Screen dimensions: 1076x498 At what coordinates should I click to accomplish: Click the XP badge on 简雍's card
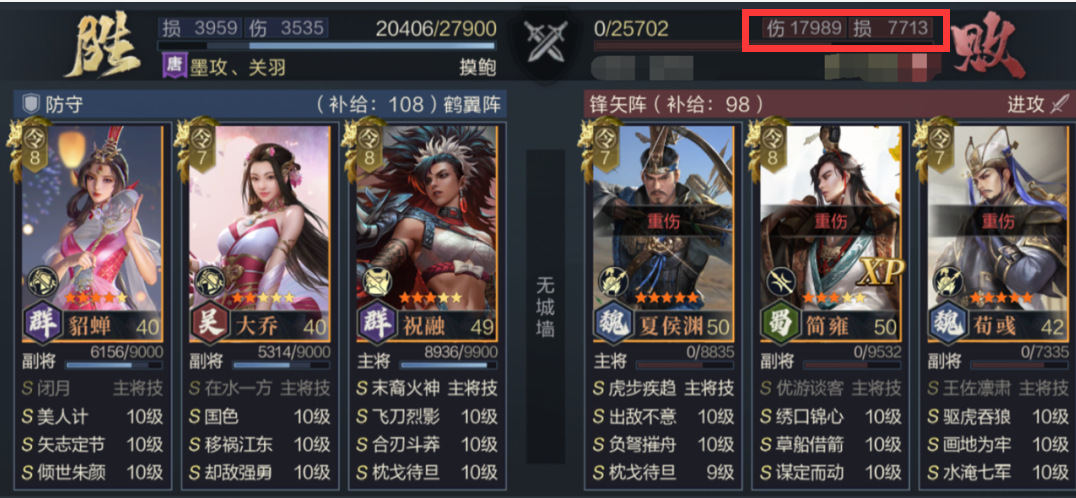[880, 274]
